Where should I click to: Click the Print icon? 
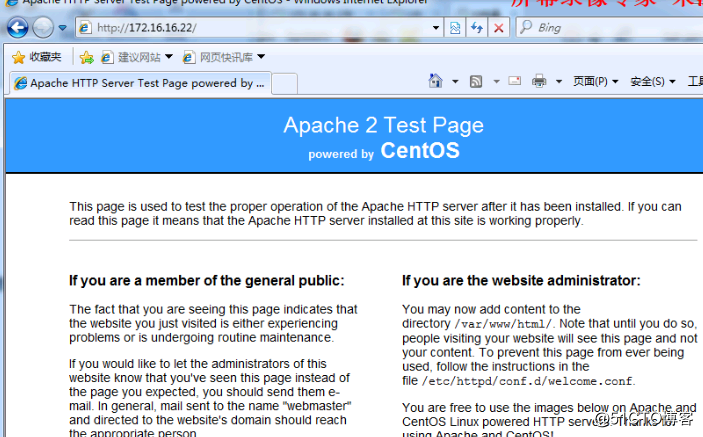tap(539, 81)
